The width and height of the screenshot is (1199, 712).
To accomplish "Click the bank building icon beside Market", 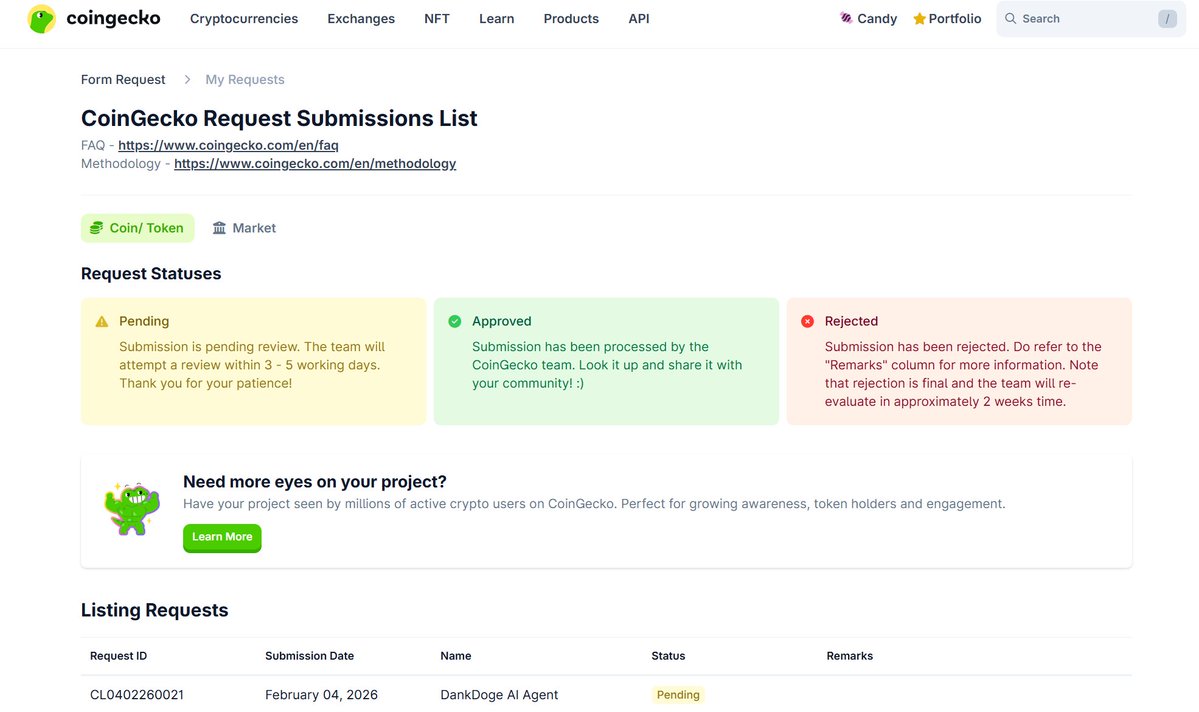I will [219, 228].
